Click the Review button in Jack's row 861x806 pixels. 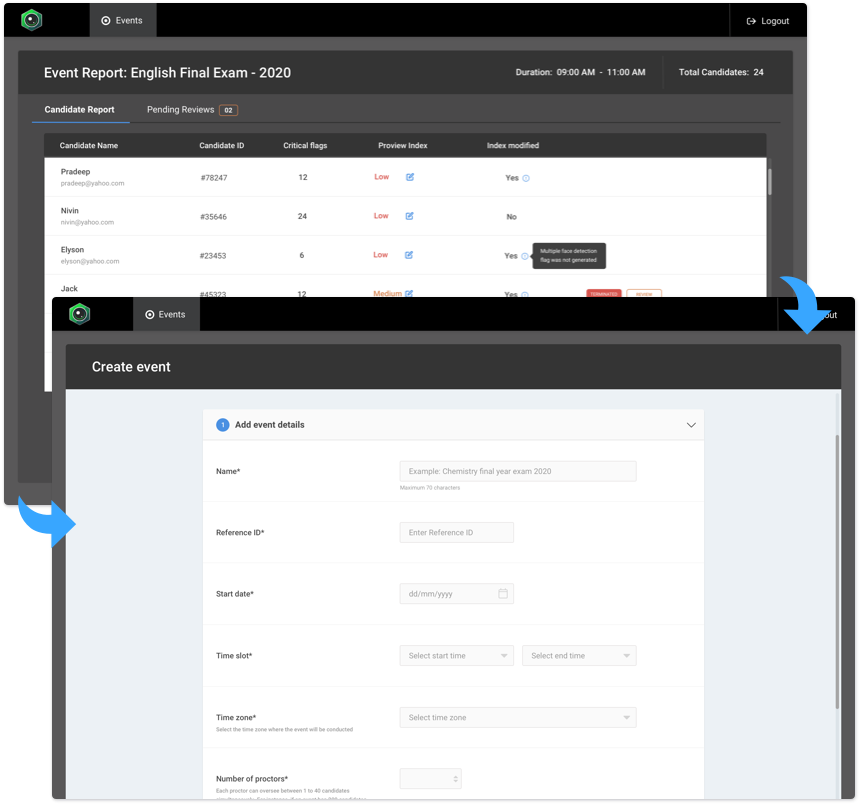tap(644, 293)
